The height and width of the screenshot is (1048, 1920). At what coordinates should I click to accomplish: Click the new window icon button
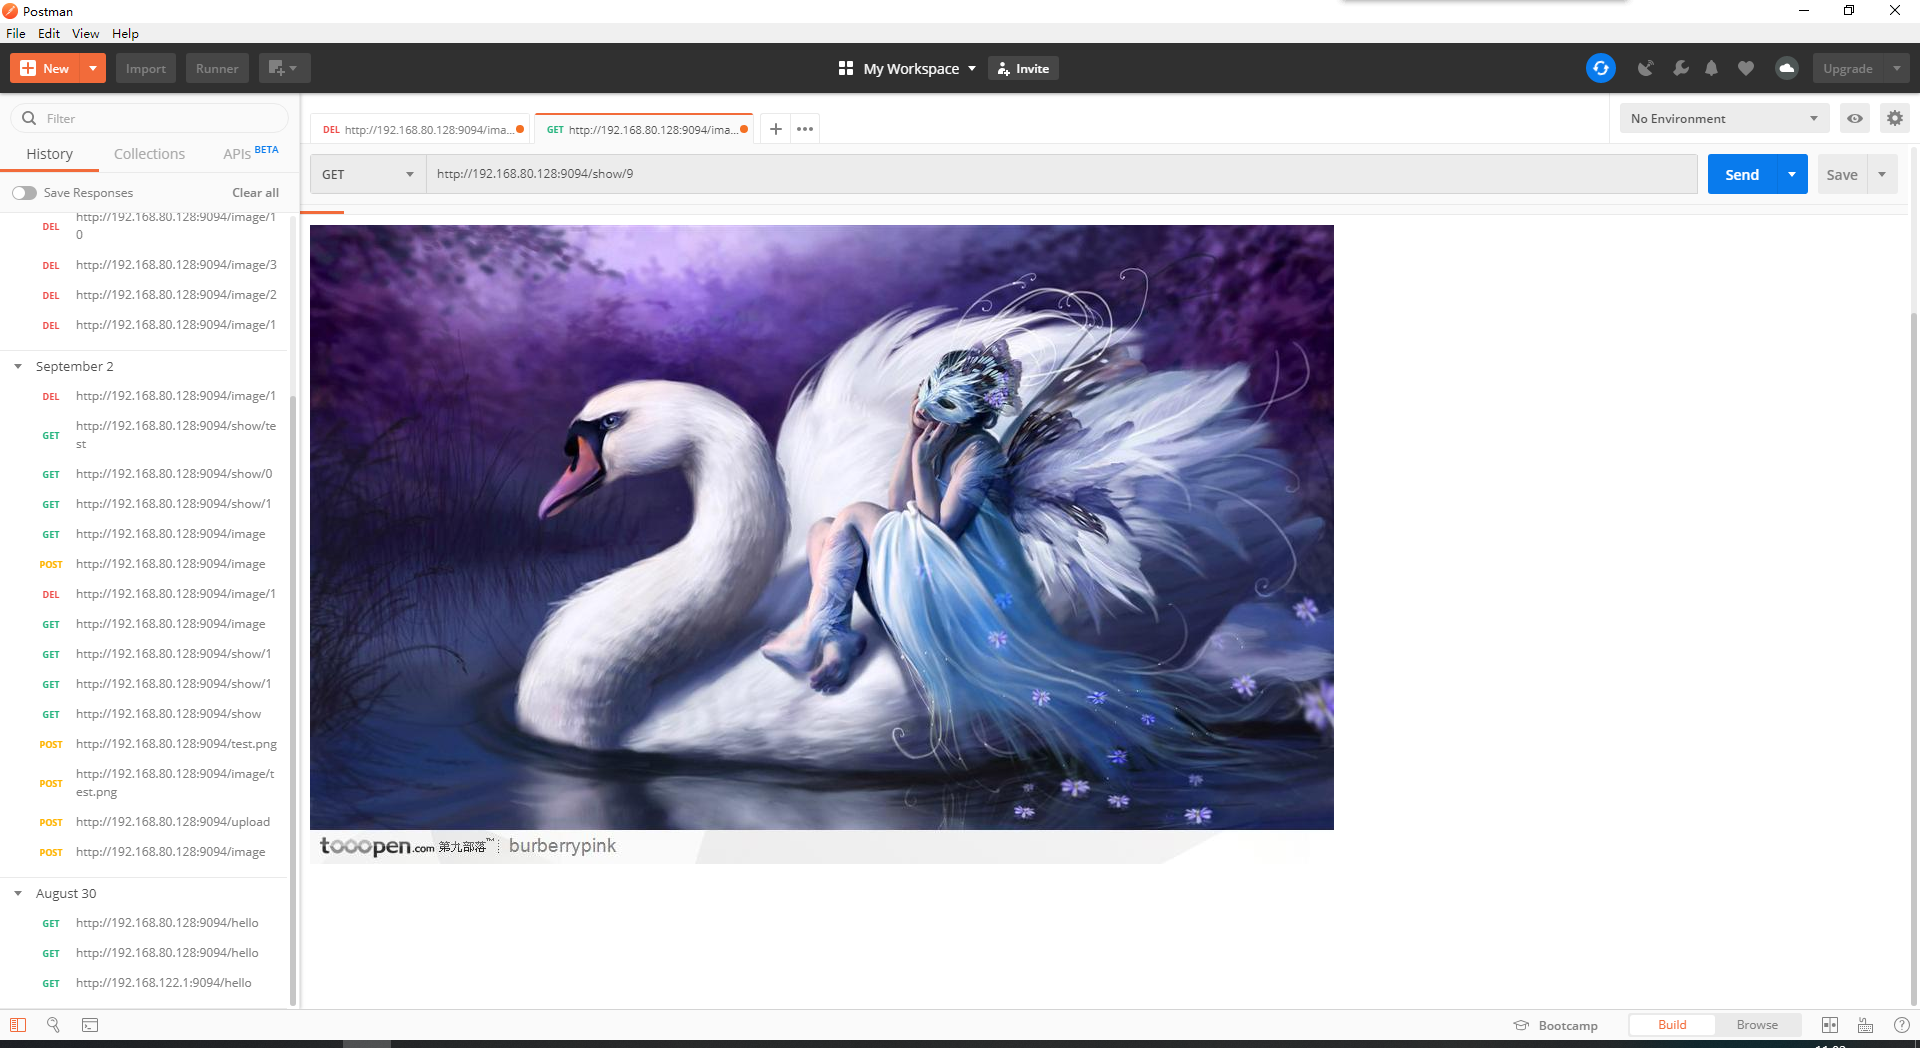click(284, 68)
